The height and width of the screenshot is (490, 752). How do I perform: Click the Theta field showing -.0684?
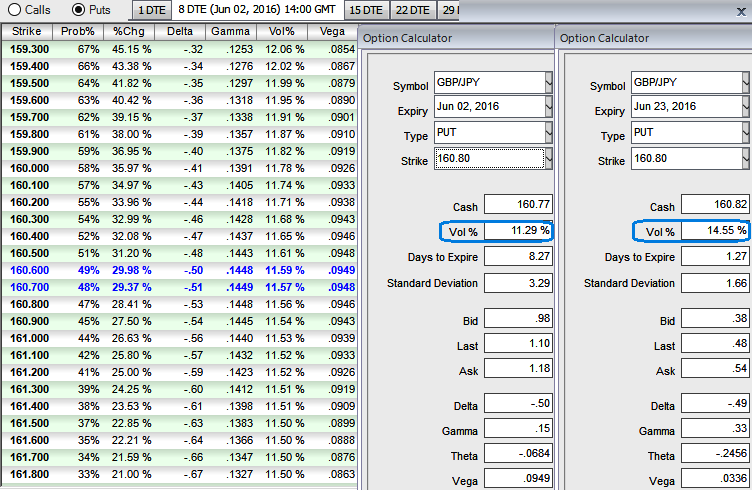pos(518,453)
